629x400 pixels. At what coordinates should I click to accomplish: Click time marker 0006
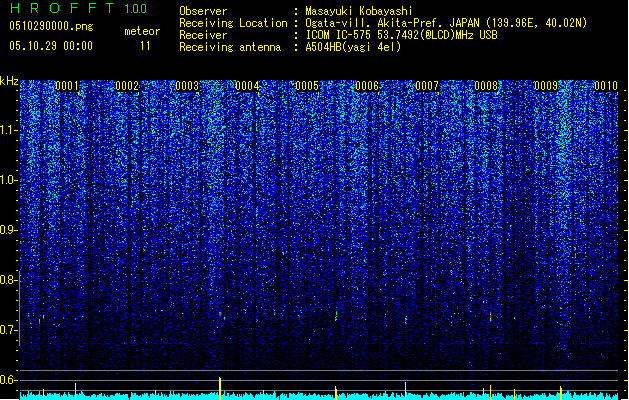tap(367, 86)
